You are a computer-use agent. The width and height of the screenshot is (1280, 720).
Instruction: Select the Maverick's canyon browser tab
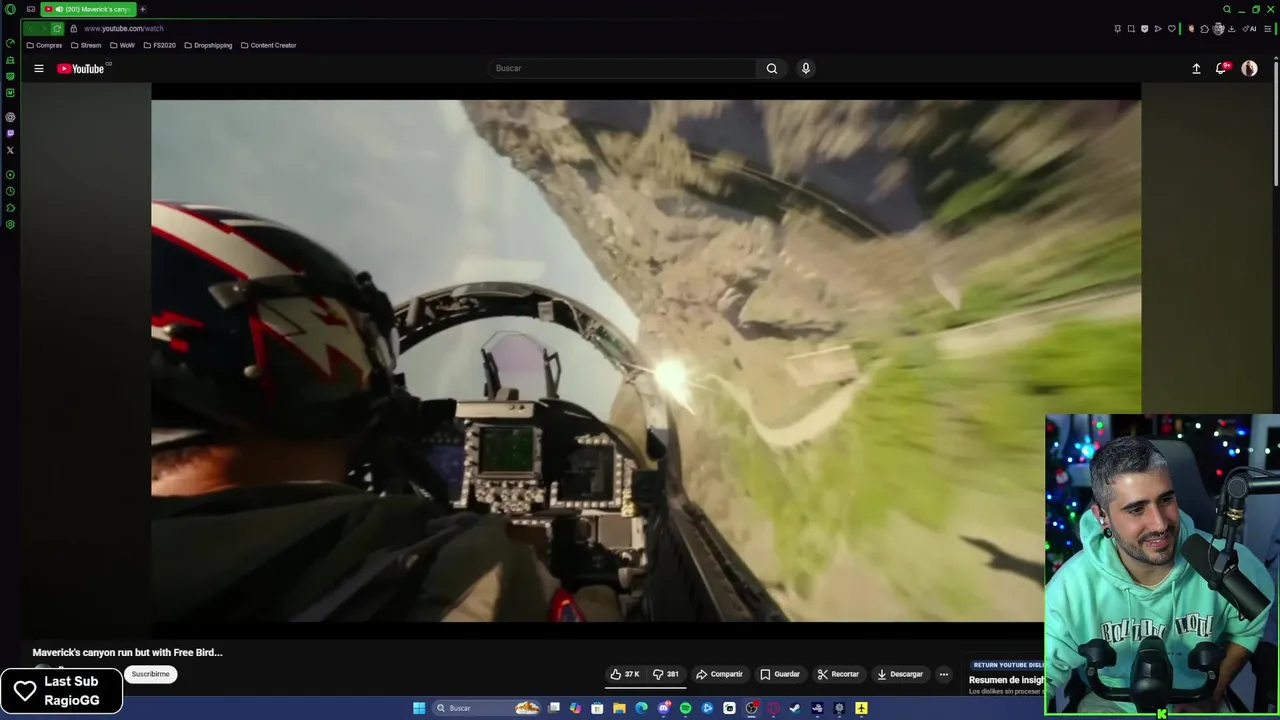pyautogui.click(x=88, y=9)
